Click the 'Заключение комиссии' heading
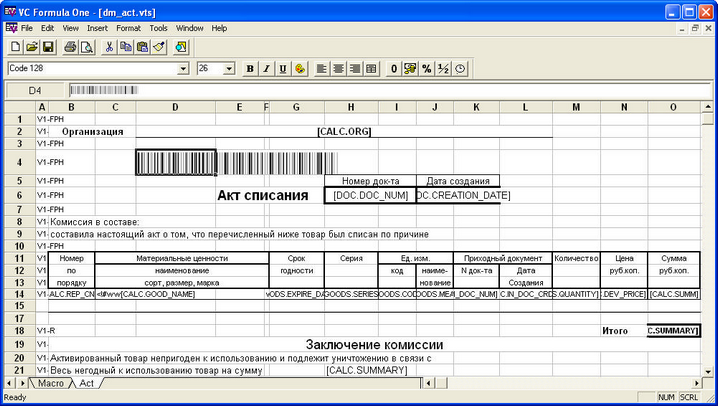The height and width of the screenshot is (406, 718). pyautogui.click(x=375, y=344)
